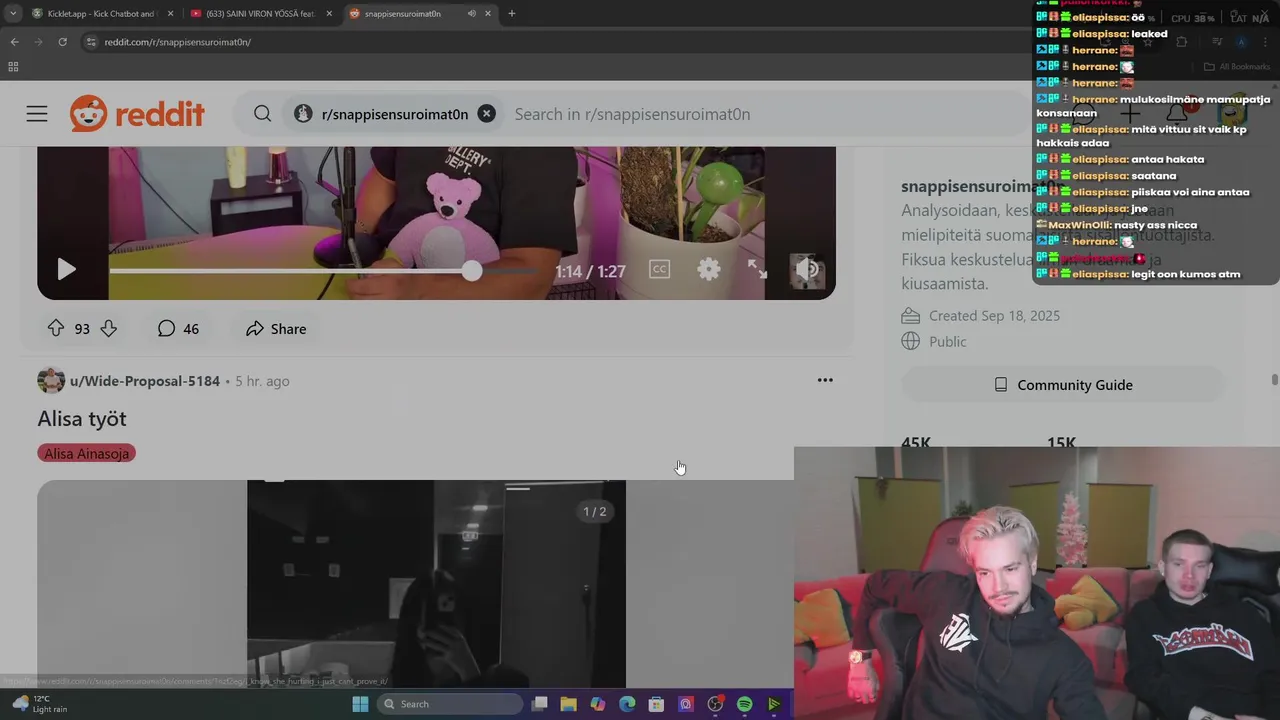Expand the video to fullscreen
Screen dimensions: 1280x720
[758, 269]
